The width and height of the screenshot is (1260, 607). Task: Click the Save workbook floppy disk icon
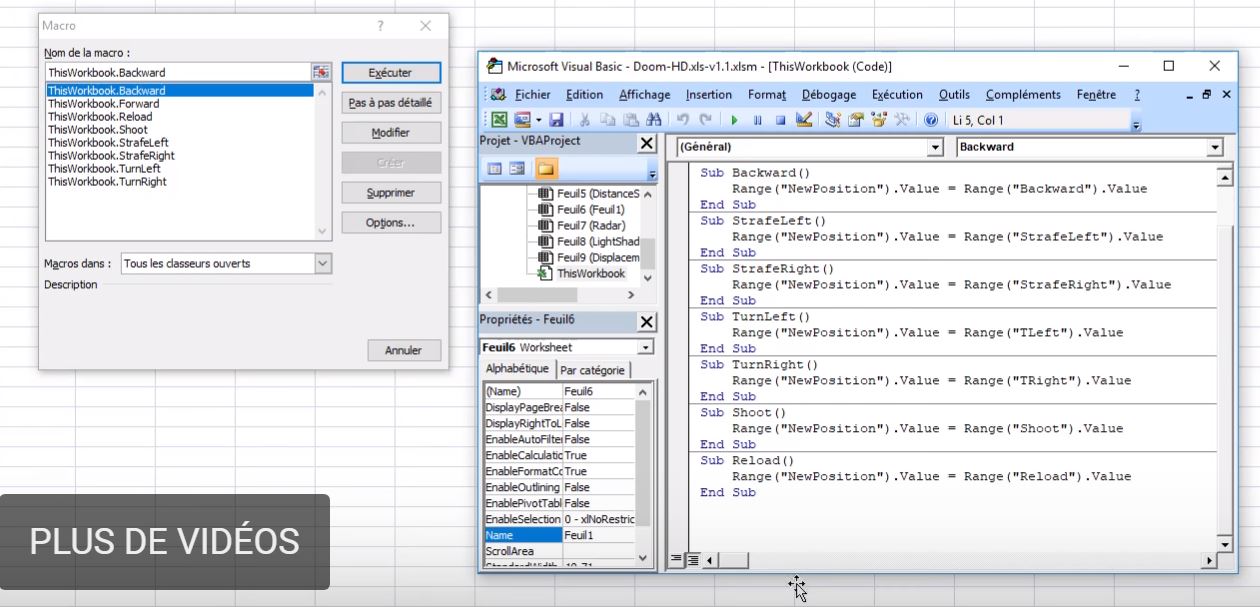point(557,120)
